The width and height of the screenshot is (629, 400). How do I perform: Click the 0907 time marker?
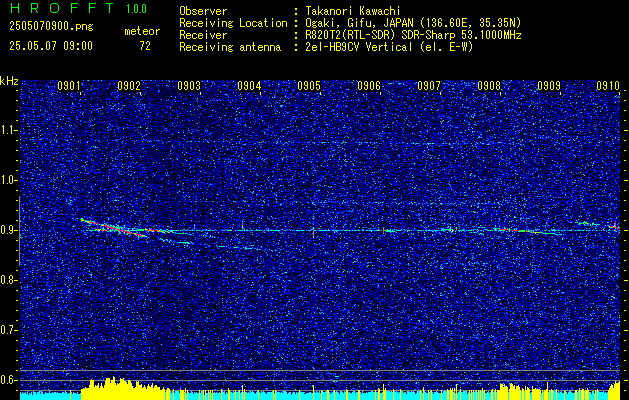point(429,86)
